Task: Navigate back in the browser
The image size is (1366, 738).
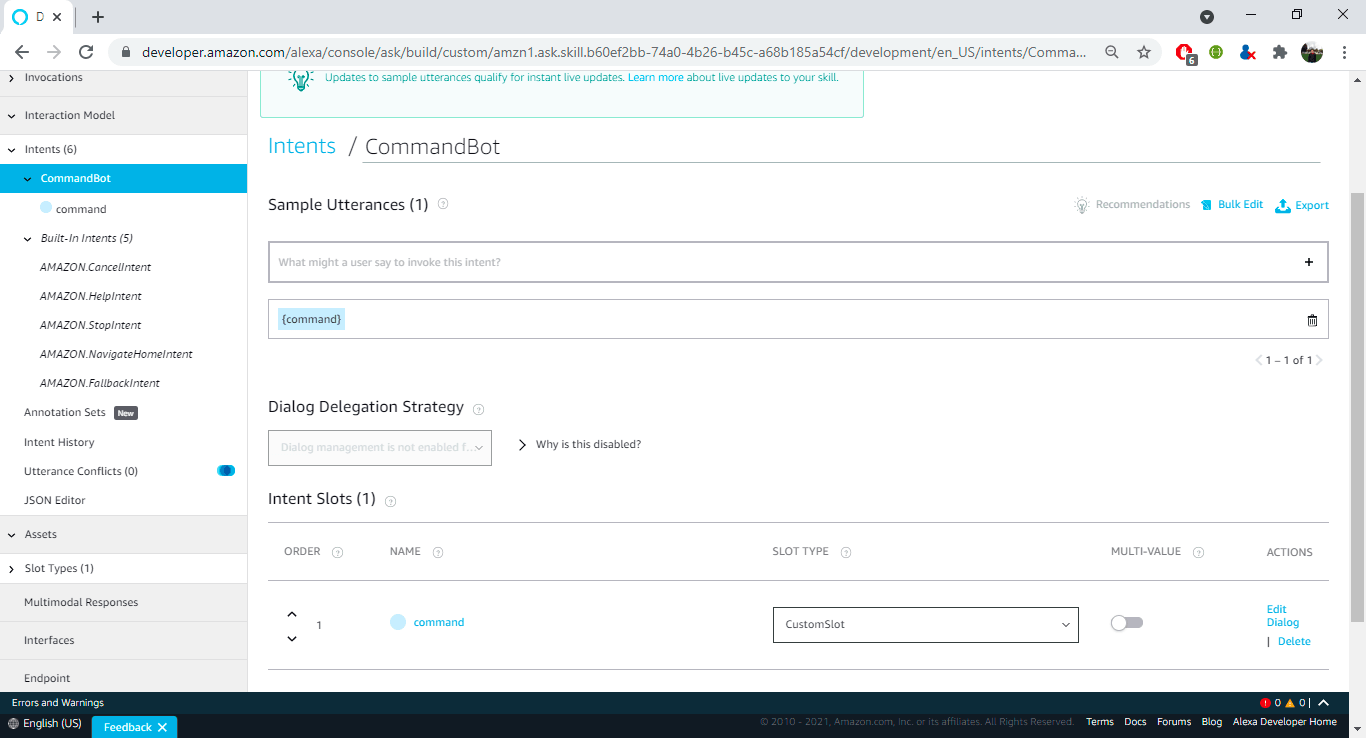Action: pos(22,52)
